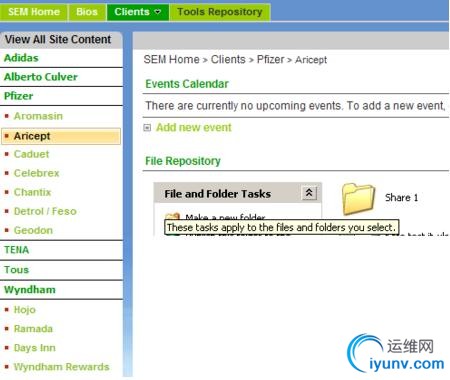Open the SEM Home tab
450x380 pixels.
click(34, 12)
